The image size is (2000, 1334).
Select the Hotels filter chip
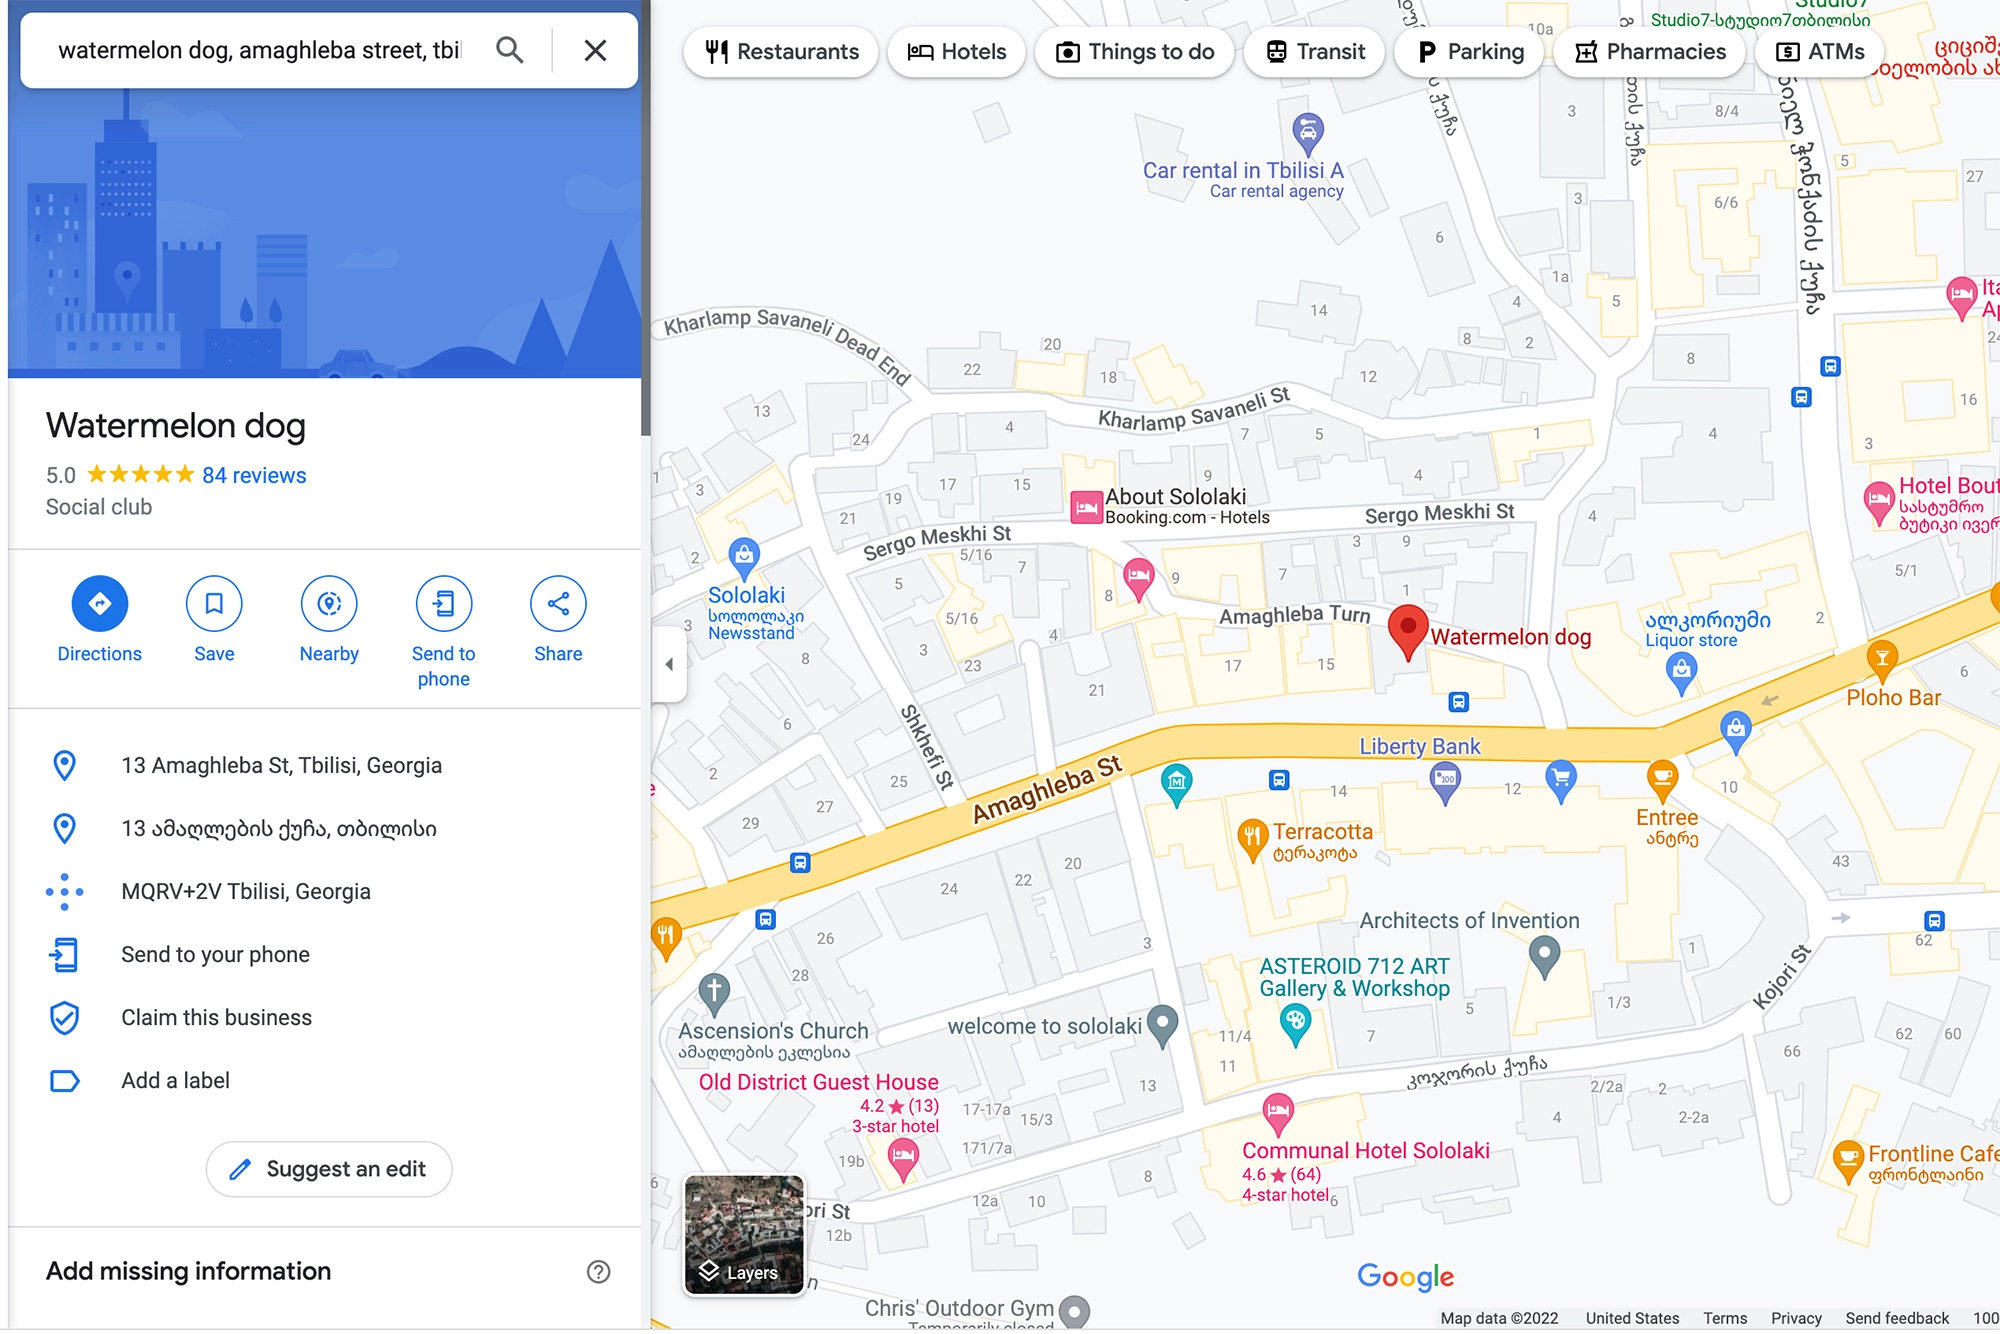956,52
